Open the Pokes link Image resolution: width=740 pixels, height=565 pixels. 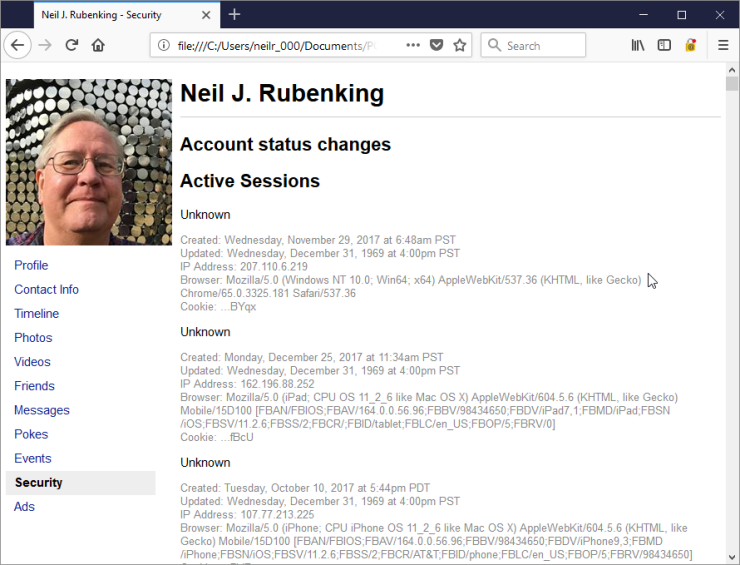coord(31,434)
